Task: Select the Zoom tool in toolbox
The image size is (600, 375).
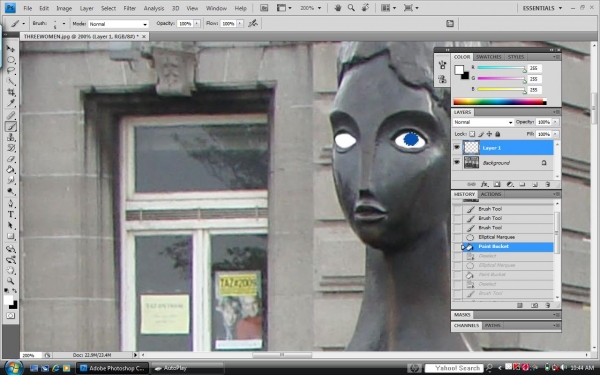Action: 11,281
